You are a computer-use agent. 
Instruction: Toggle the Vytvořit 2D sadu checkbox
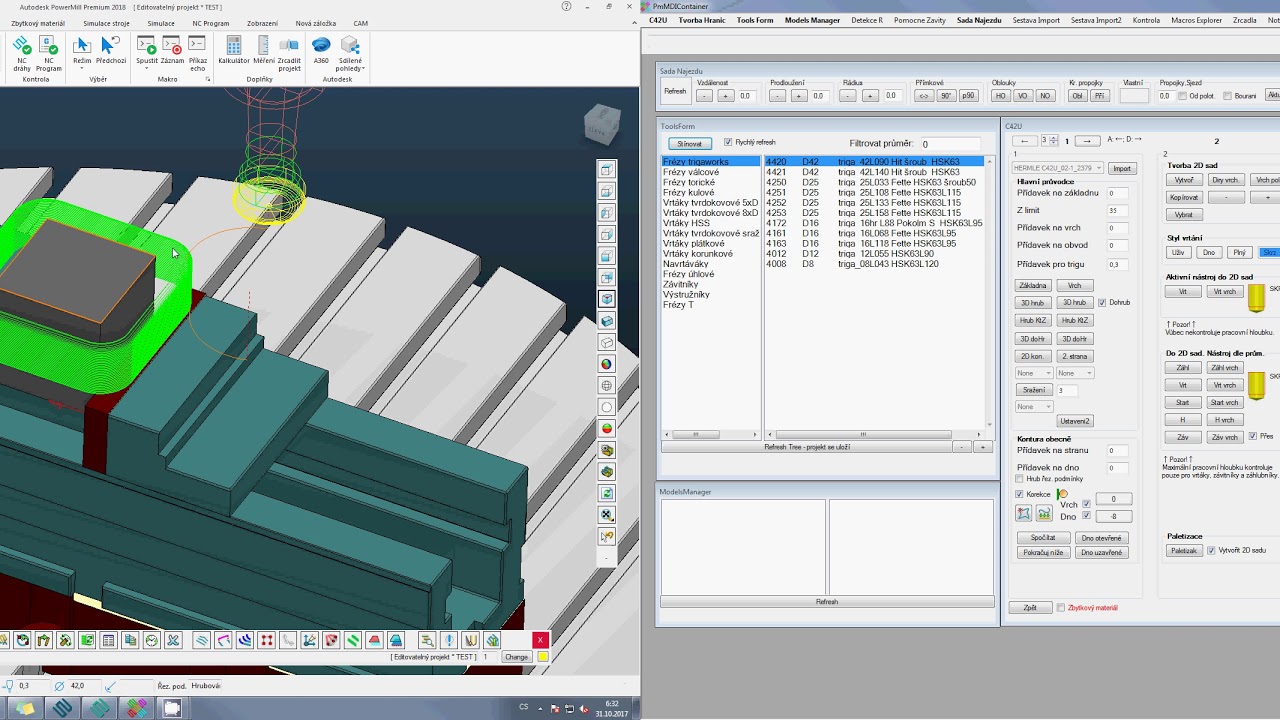click(x=1211, y=550)
